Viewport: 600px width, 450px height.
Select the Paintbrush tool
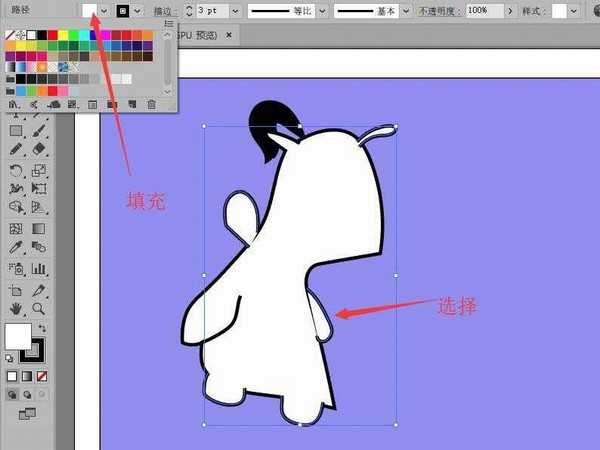39,130
